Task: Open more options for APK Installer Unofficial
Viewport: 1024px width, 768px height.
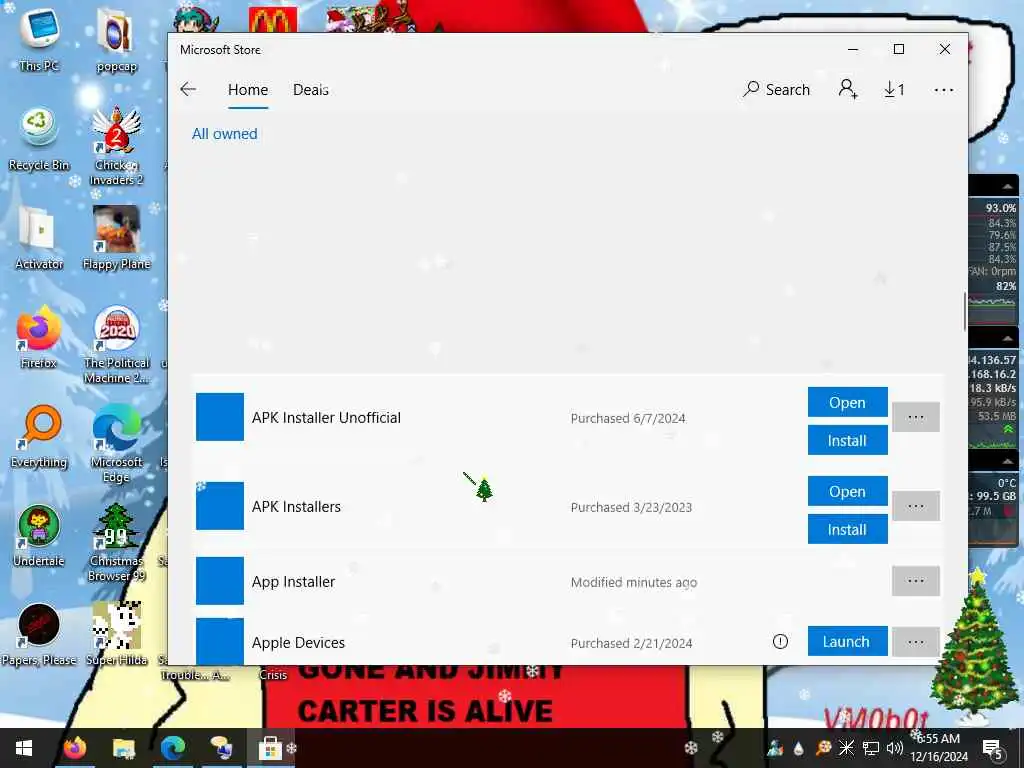Action: [x=916, y=417]
